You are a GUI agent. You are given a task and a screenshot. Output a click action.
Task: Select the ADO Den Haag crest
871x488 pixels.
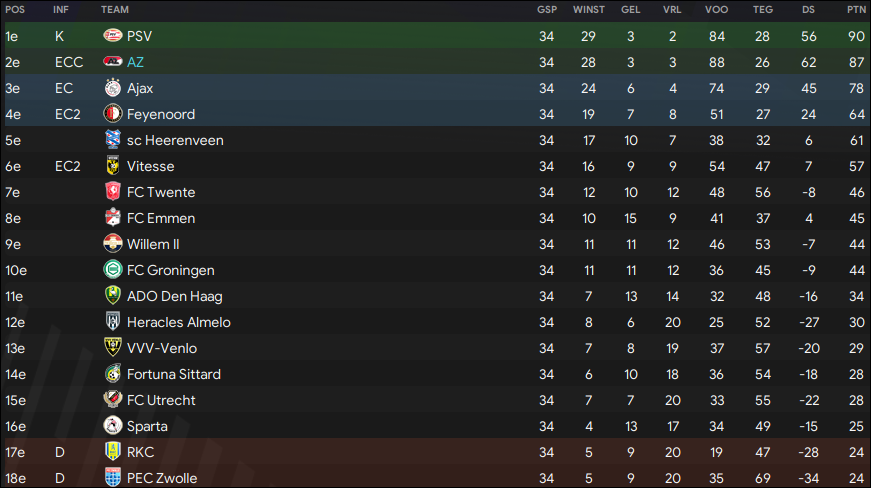click(113, 295)
